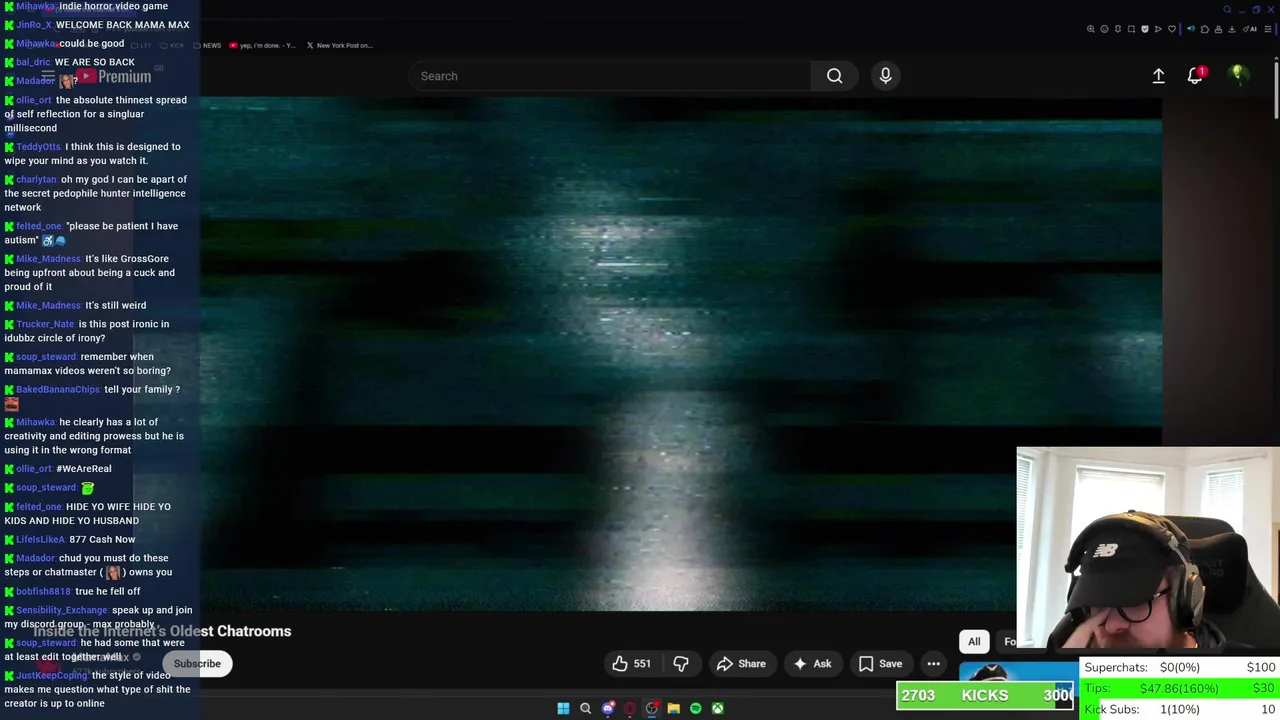The width and height of the screenshot is (1280, 720).
Task: Open the AI assistant toolbar icon
Action: 1250,29
